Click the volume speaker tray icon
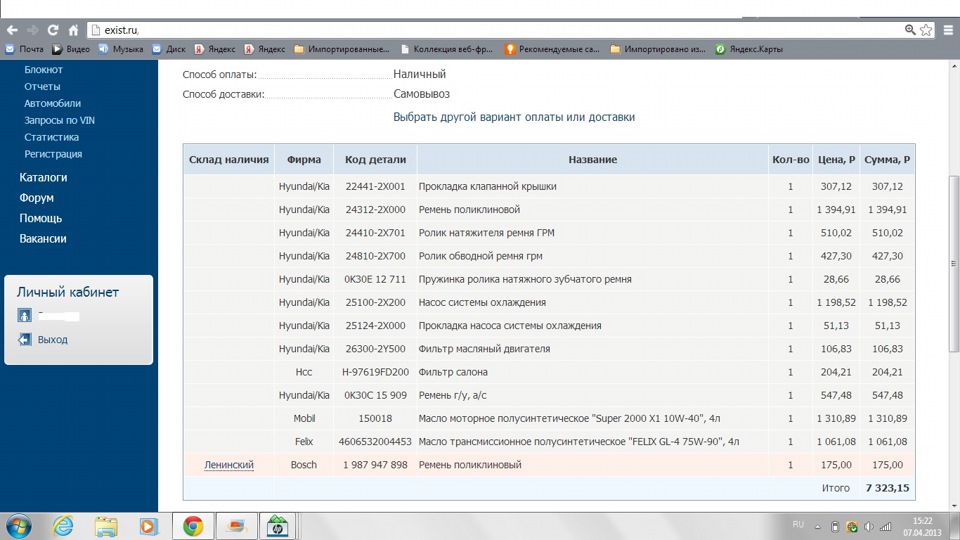Viewport: 960px width, 540px height. tap(869, 527)
